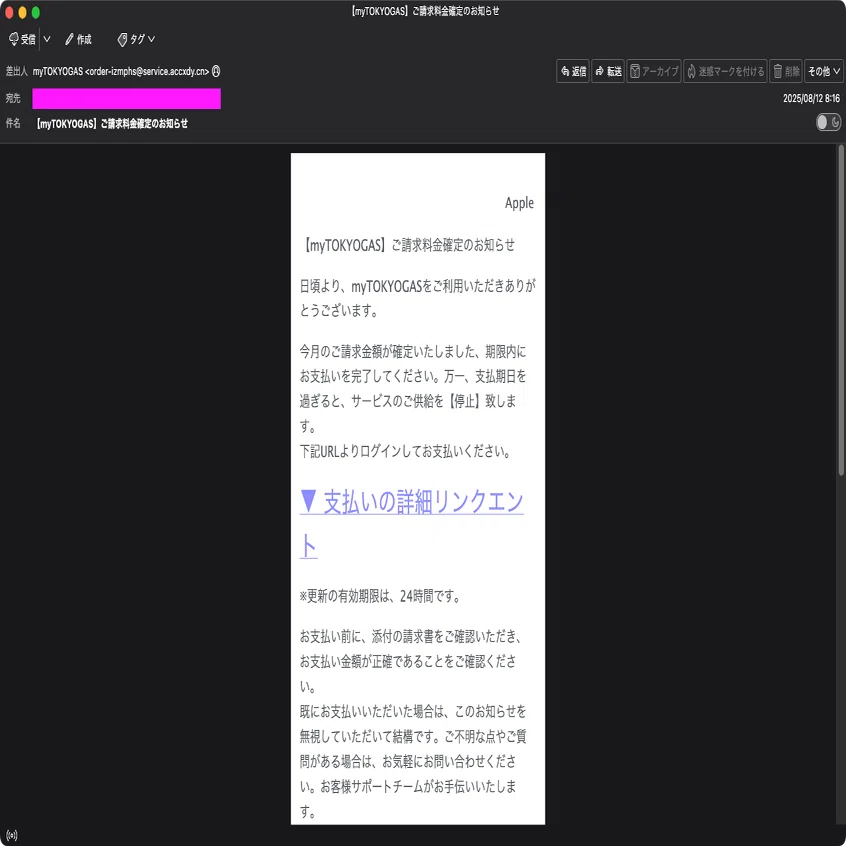Viewport: 846px width, 846px height.
Task: Click the 下記URLよりログインしてお支払いください line
Action: click(405, 451)
